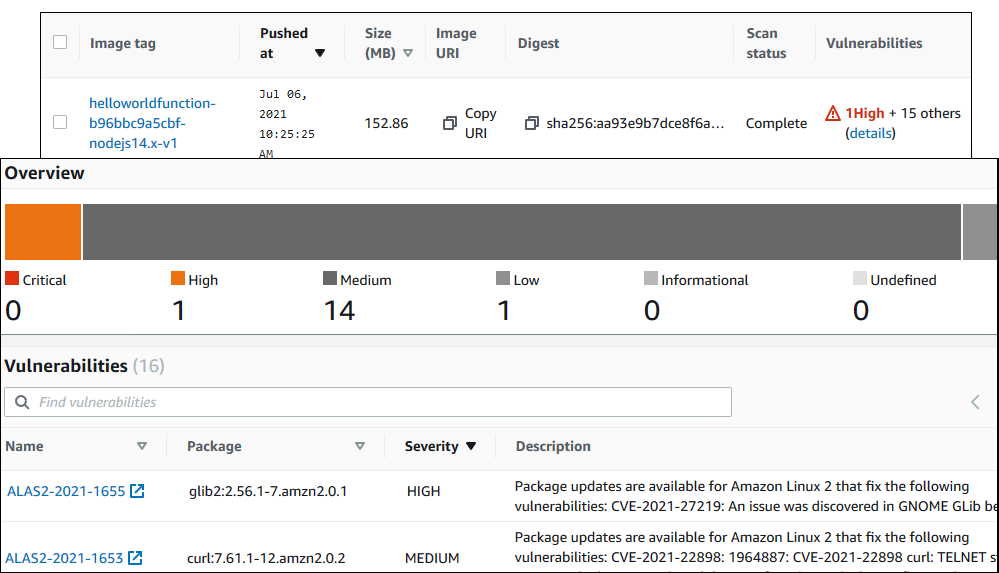The image size is (999, 573).
Task: Sort by Size (MB) column arrow
Action: click(408, 54)
